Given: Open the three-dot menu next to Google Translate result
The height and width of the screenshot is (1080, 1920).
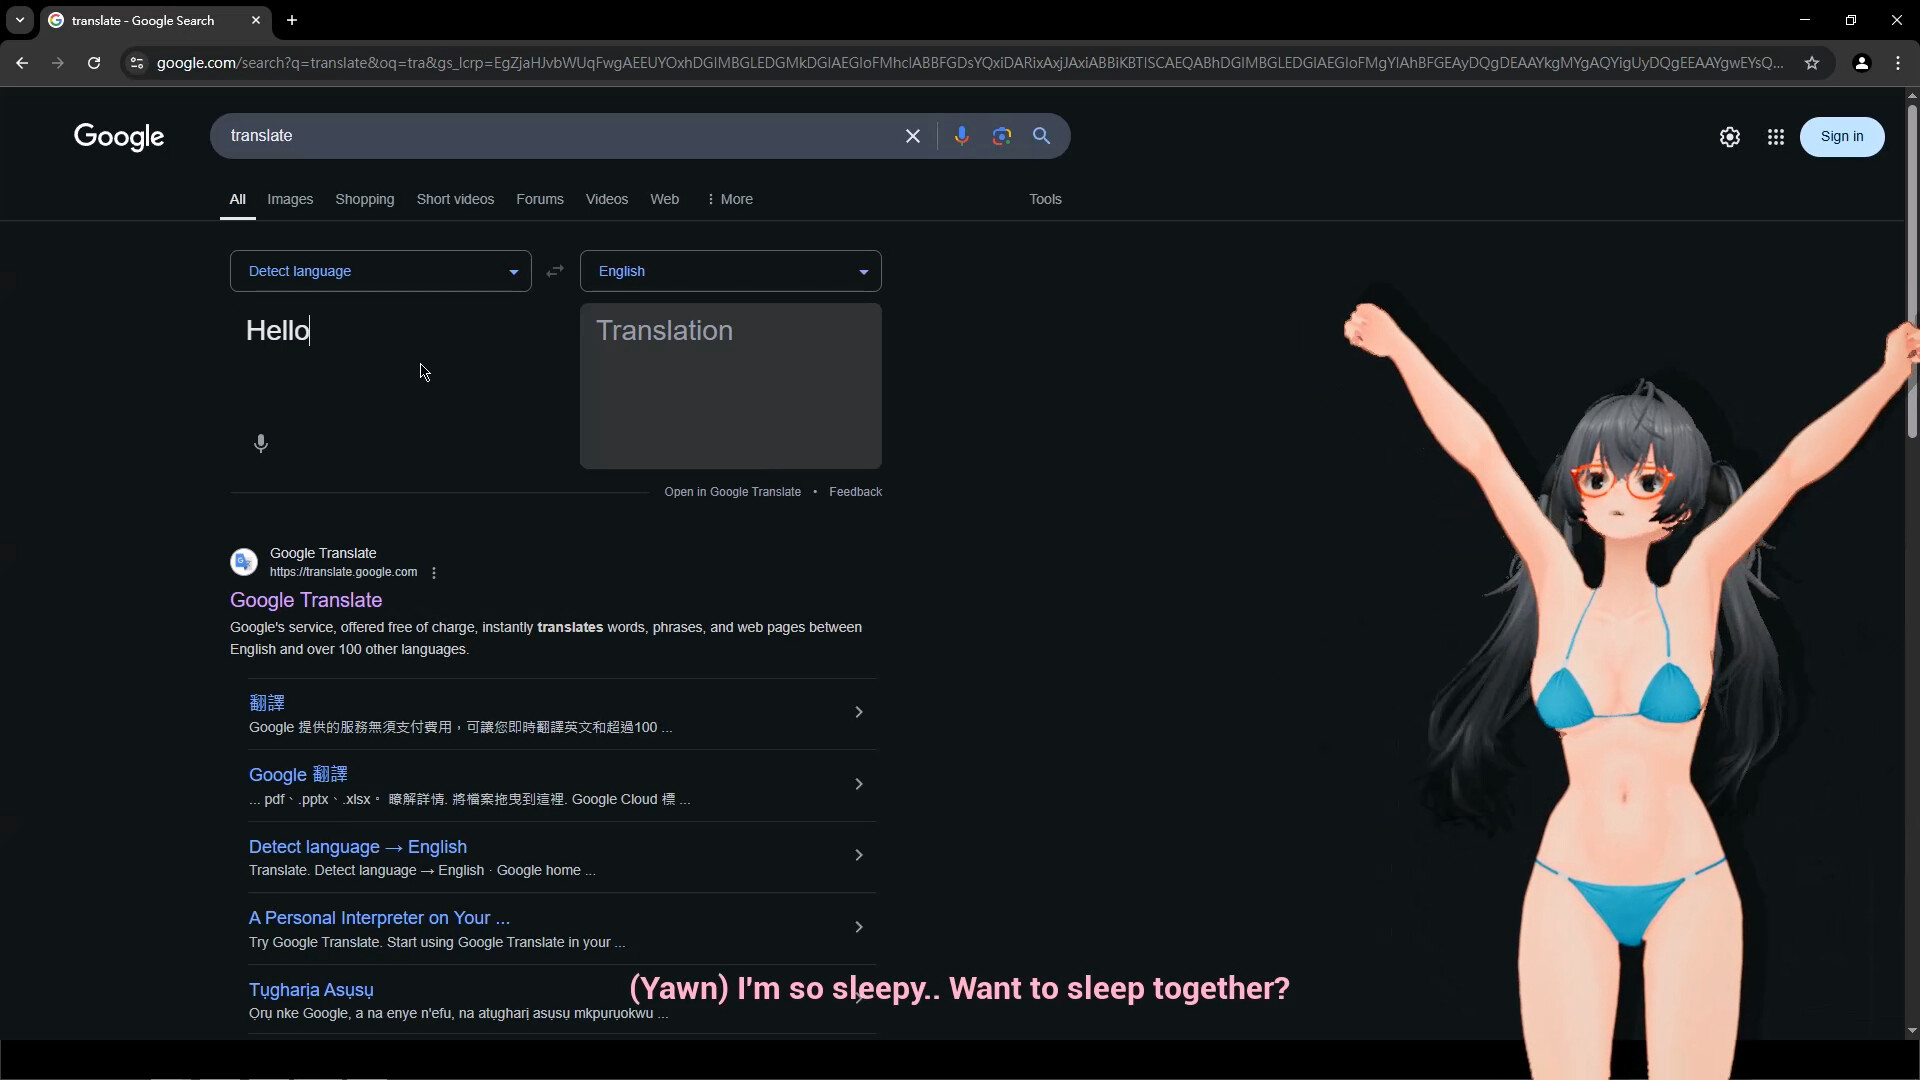Looking at the screenshot, I should [x=433, y=572].
